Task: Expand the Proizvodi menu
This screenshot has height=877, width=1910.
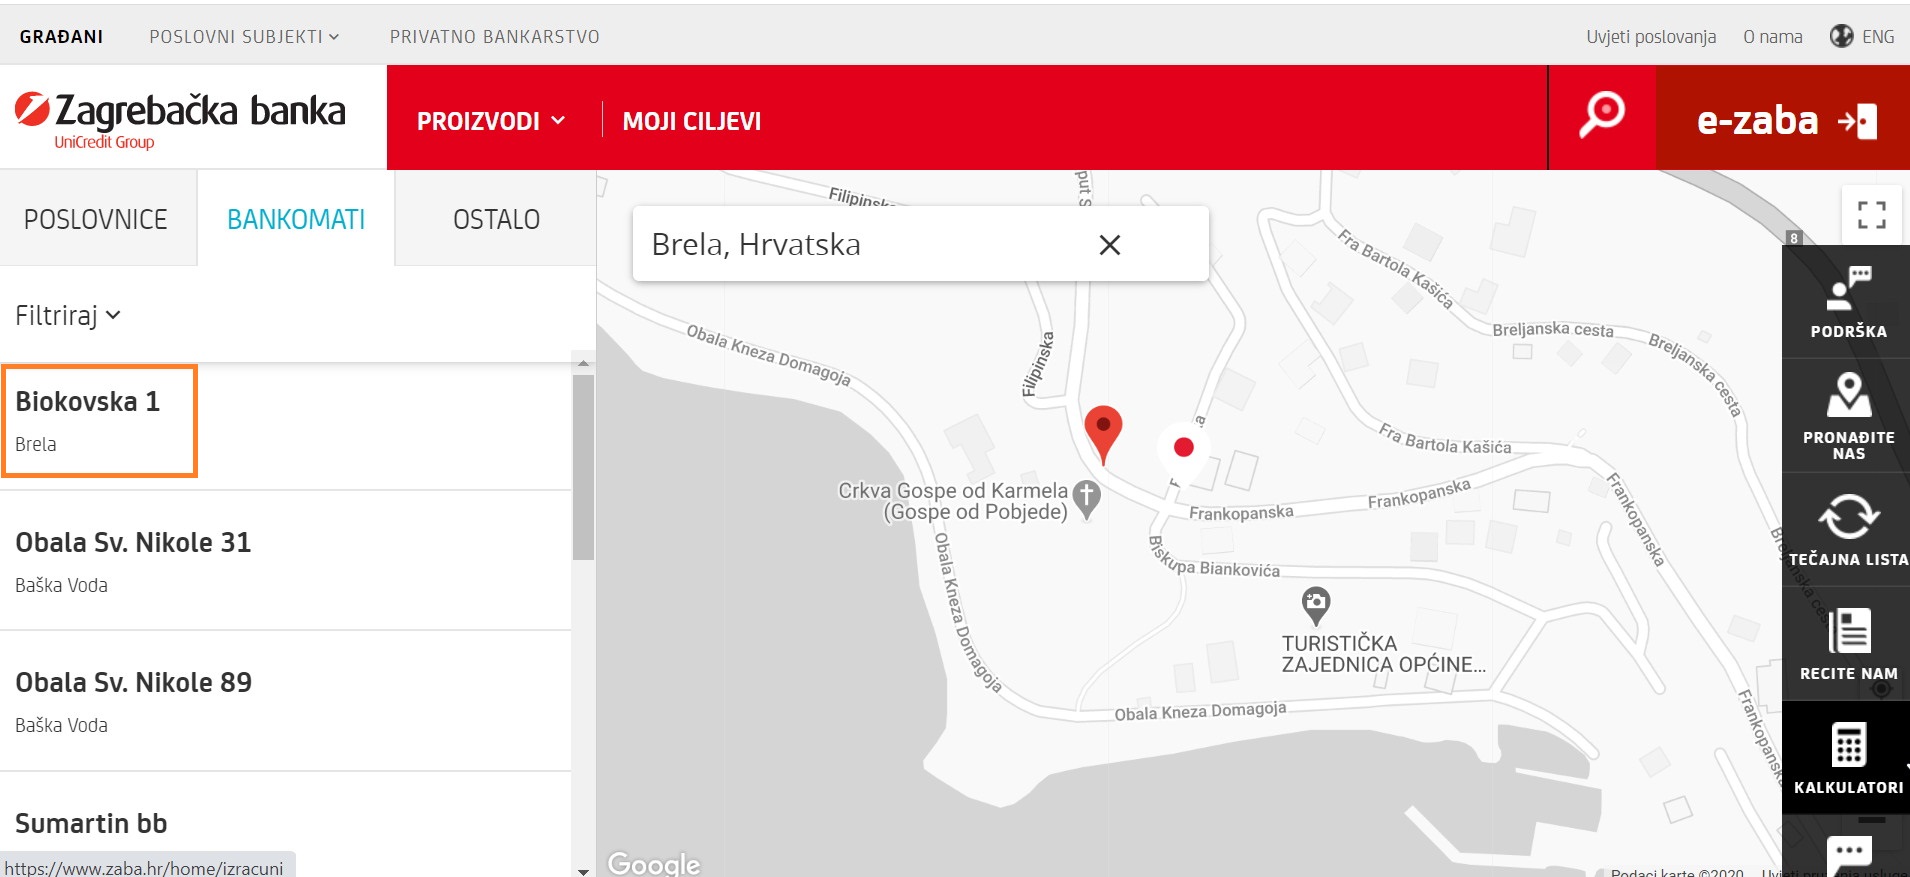Action: 490,121
